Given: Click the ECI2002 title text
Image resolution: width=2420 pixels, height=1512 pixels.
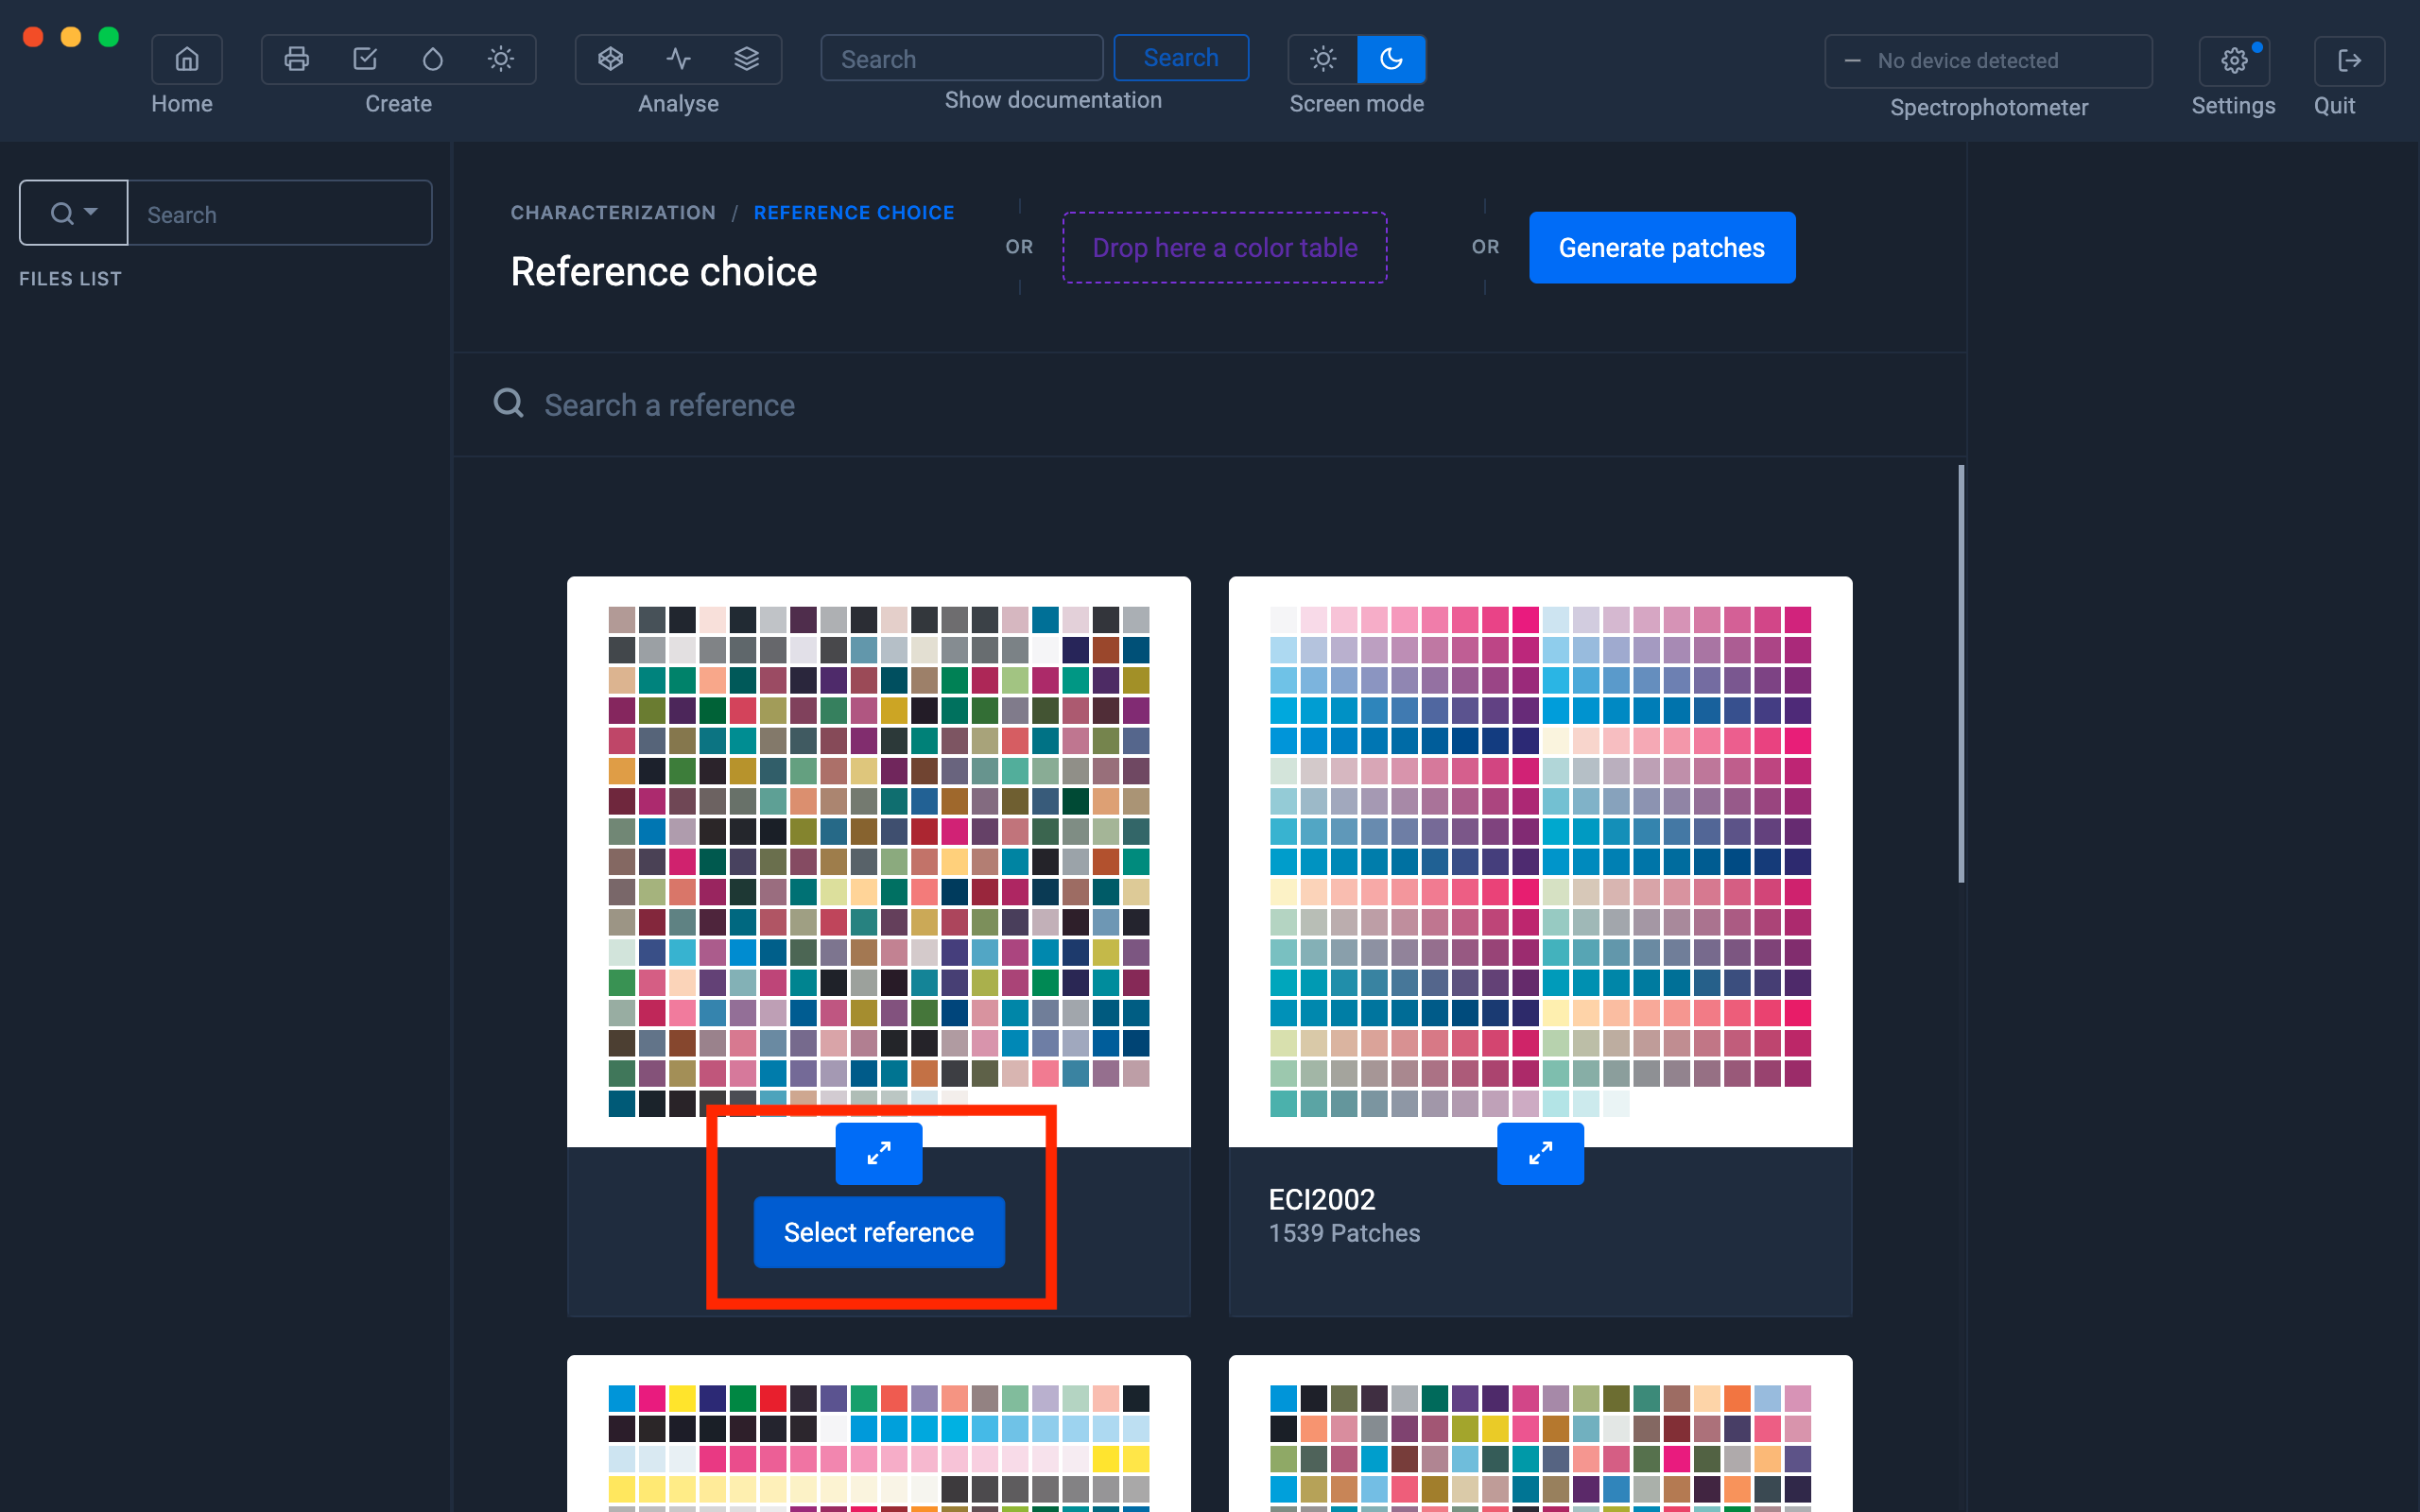Looking at the screenshot, I should 1322,1199.
